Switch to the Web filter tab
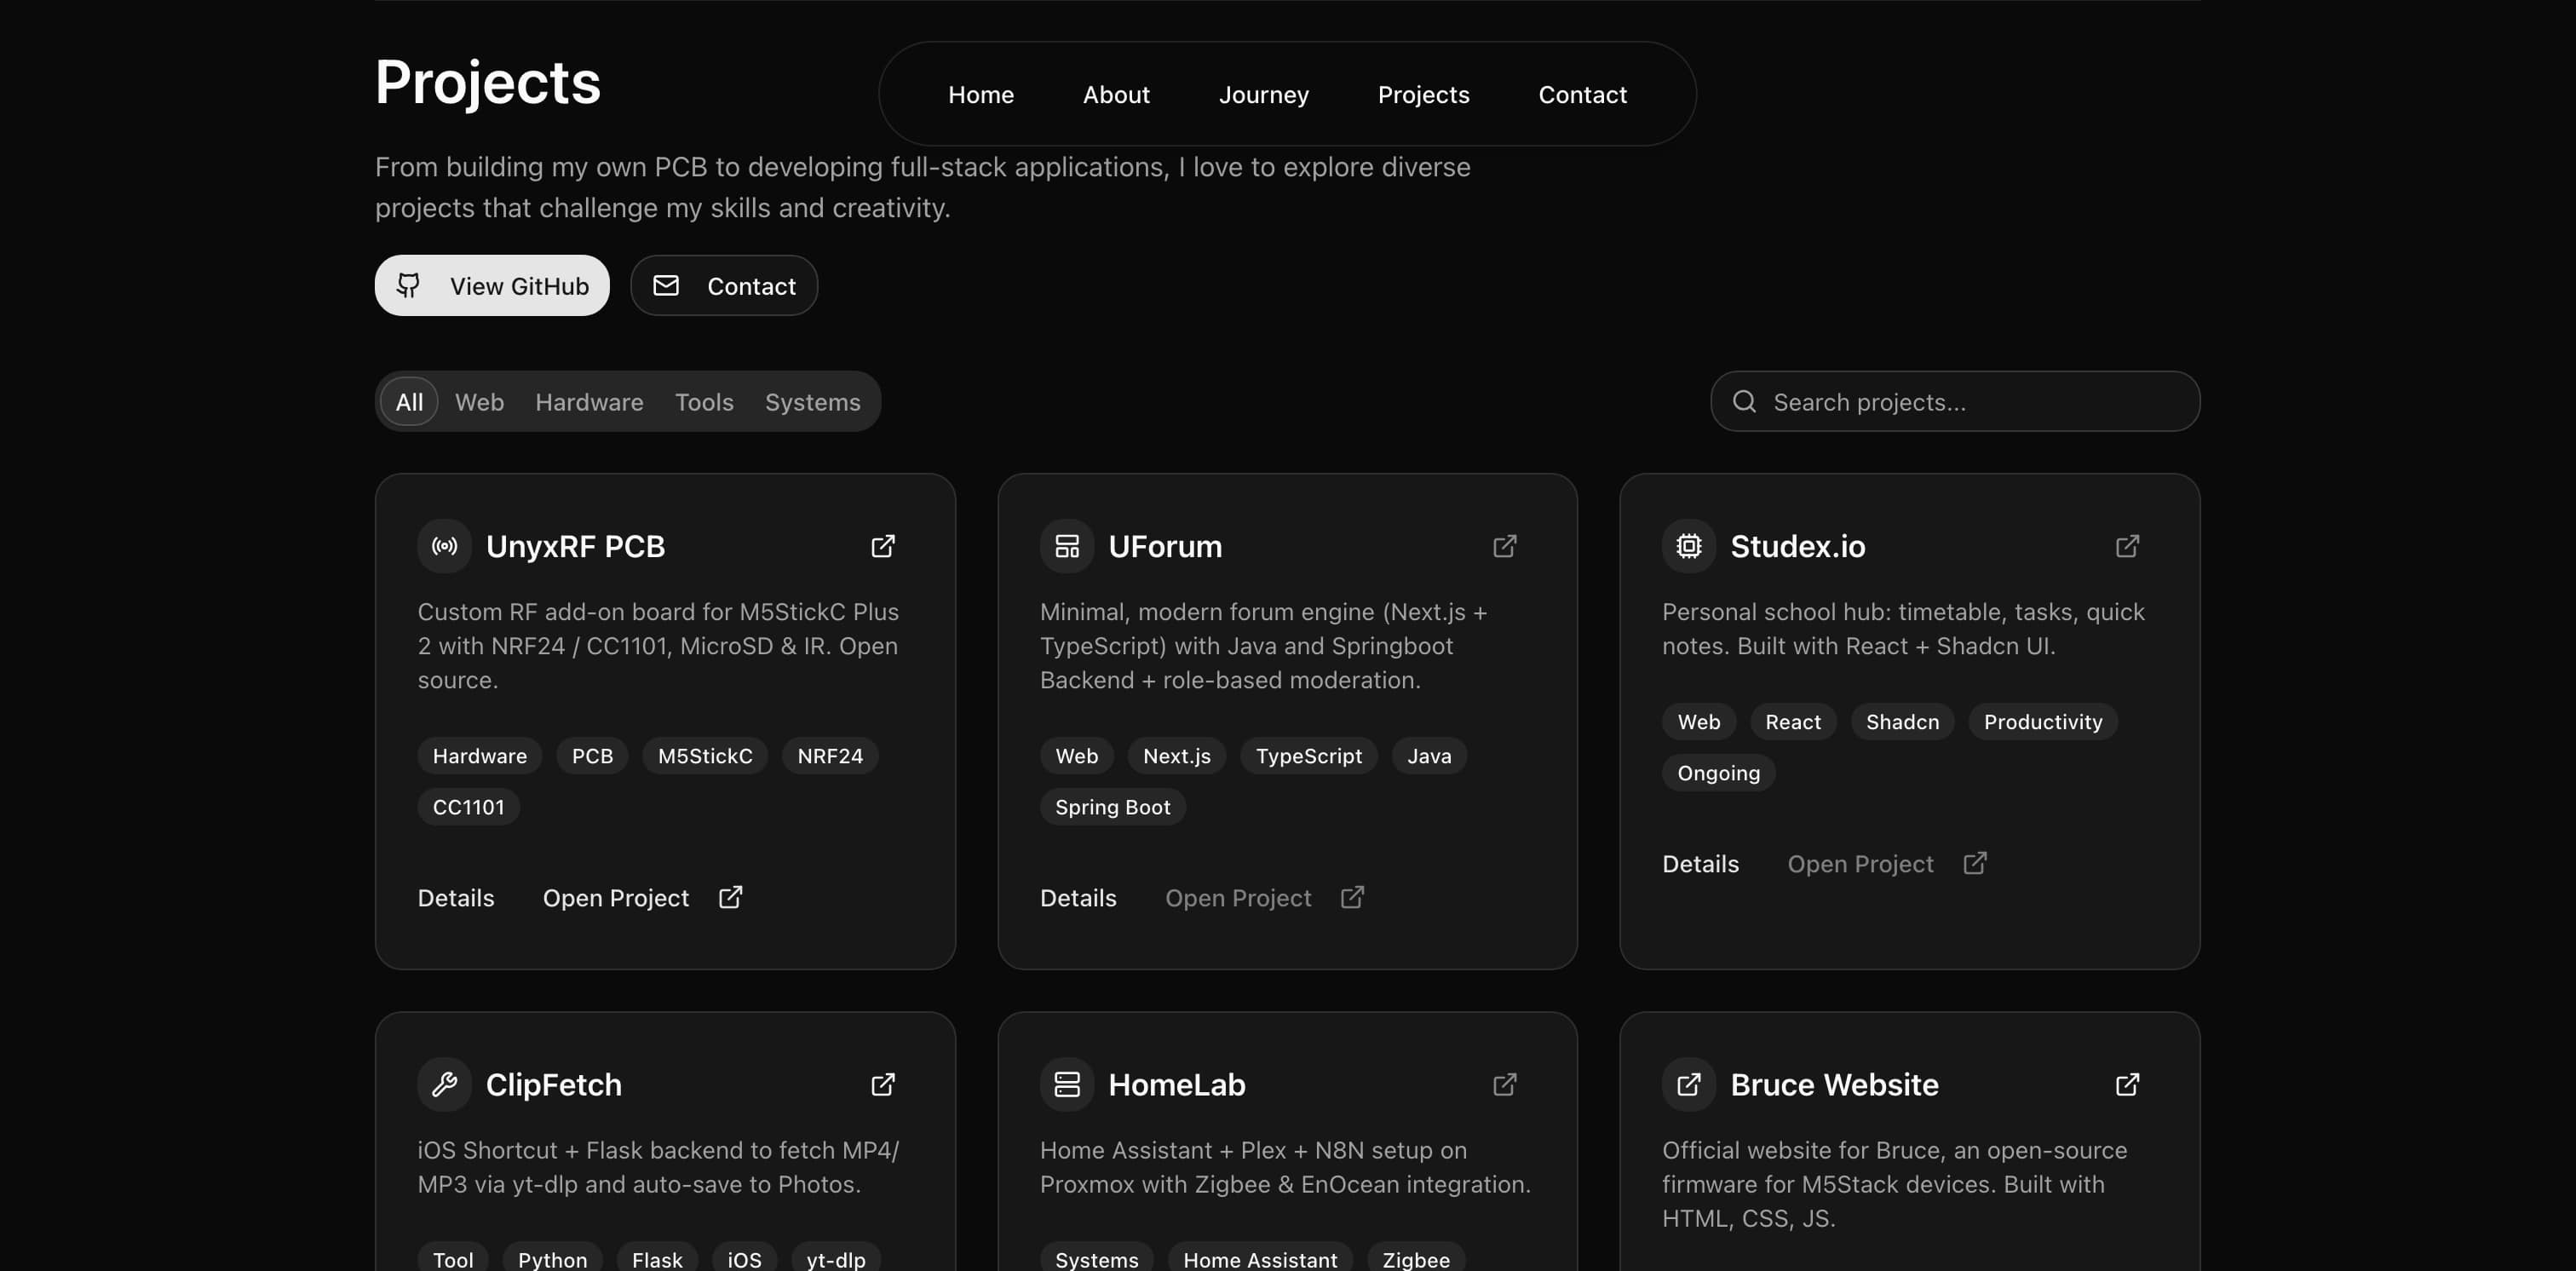Screen dimensions: 2576x1271 [479, 402]
